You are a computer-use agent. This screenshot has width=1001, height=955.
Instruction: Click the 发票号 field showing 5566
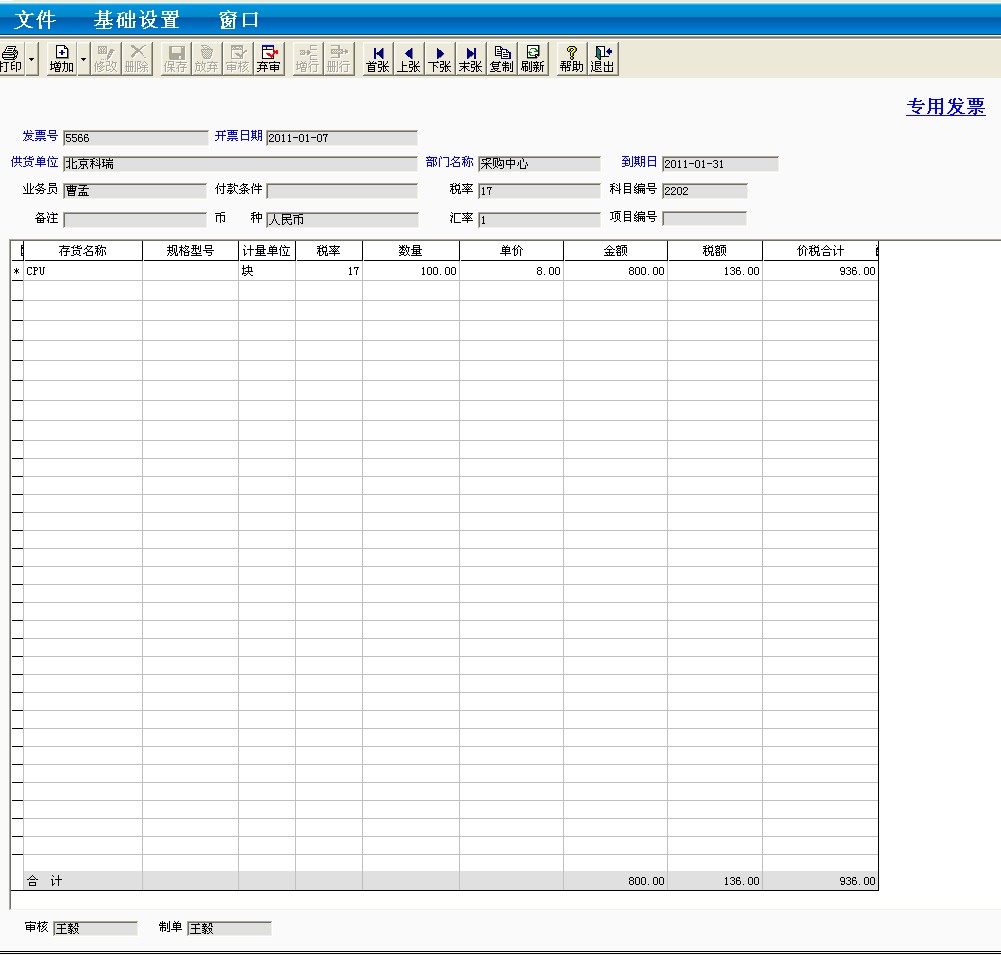click(x=120, y=138)
